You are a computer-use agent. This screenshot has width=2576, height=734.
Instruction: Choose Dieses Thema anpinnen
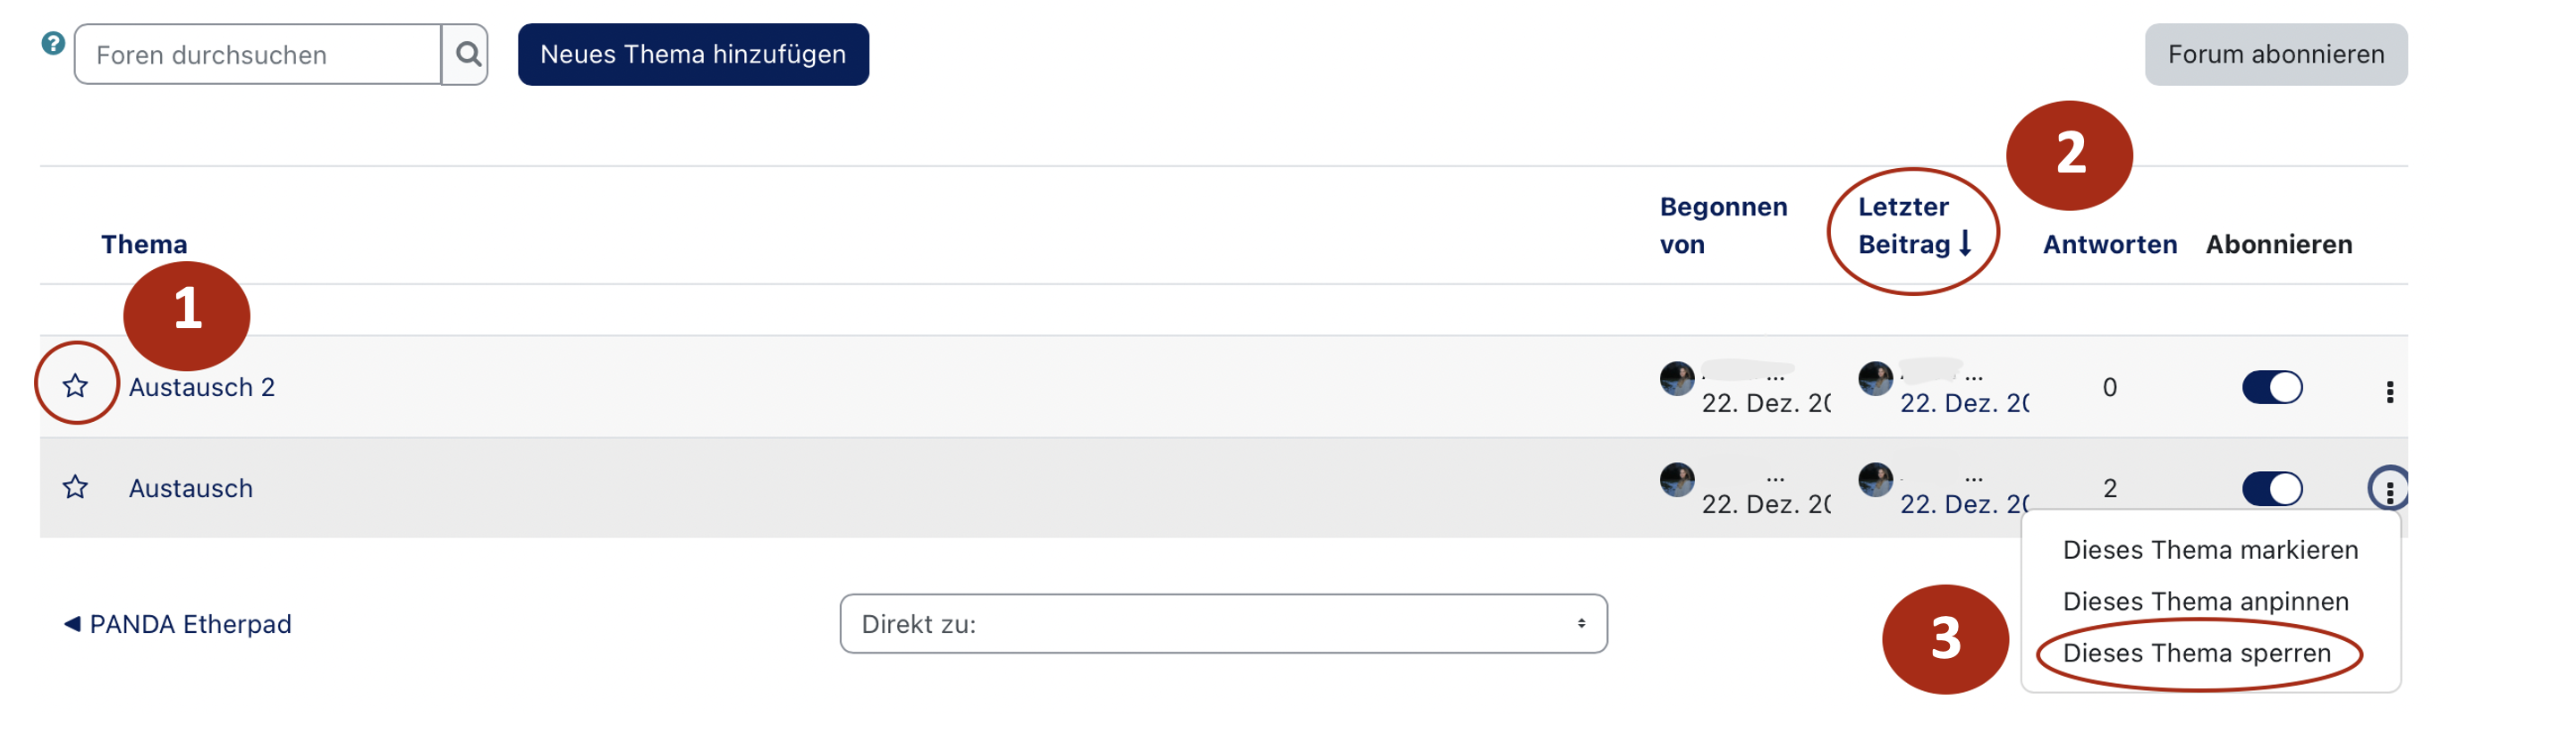2205,601
